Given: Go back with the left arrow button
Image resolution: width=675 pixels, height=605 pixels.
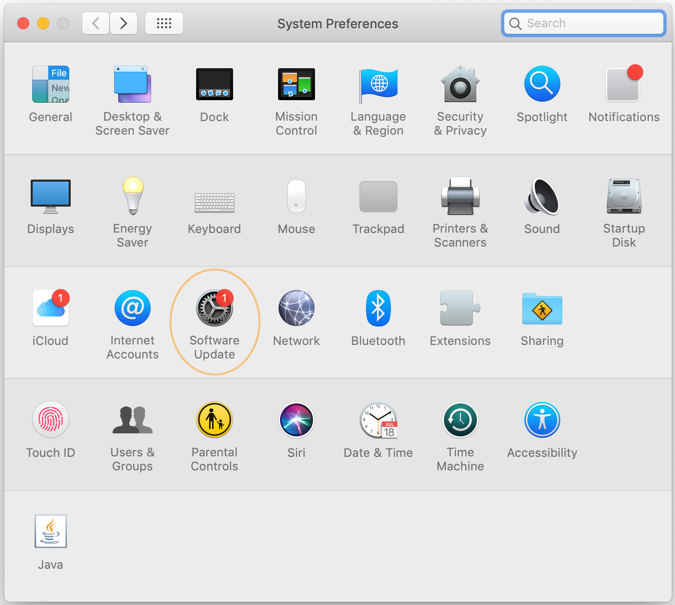Looking at the screenshot, I should tap(96, 23).
